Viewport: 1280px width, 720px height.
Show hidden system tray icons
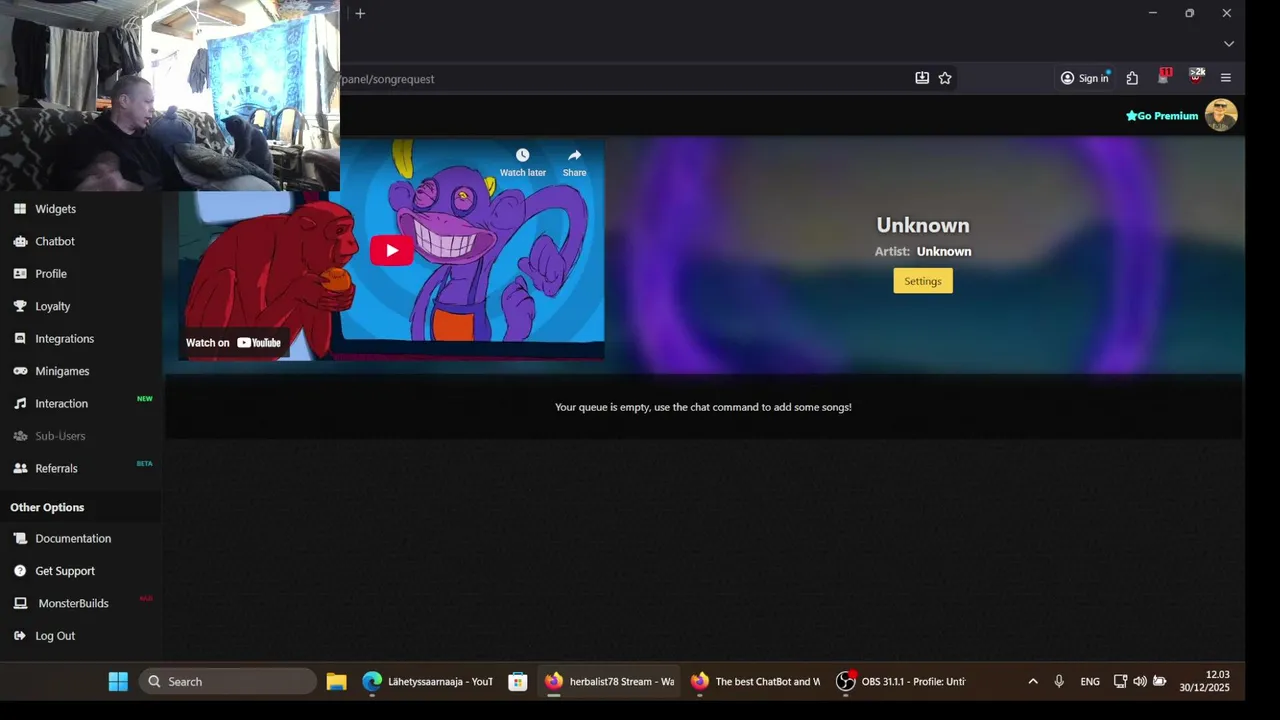coord(1033,682)
